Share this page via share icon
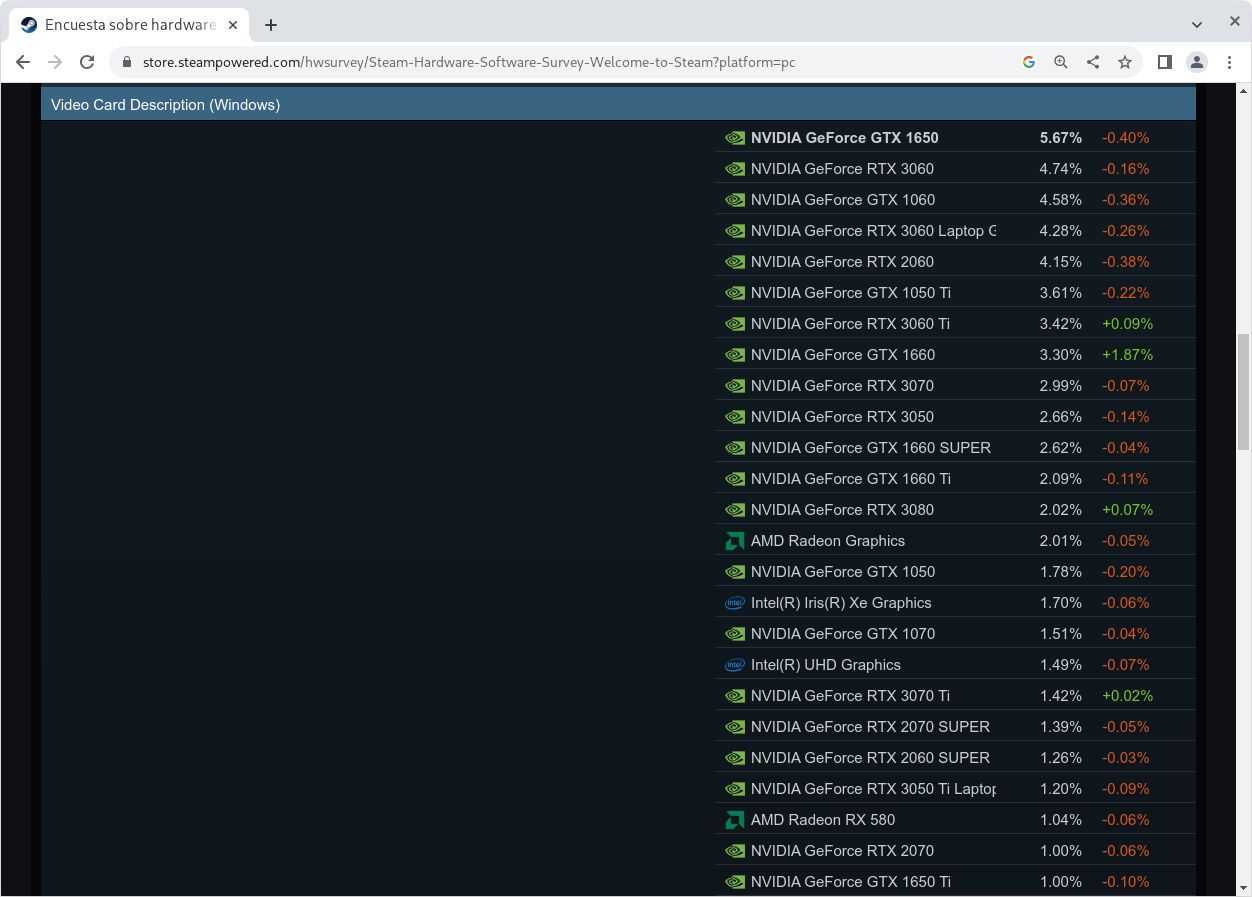Image resolution: width=1252 pixels, height=897 pixels. click(1093, 62)
